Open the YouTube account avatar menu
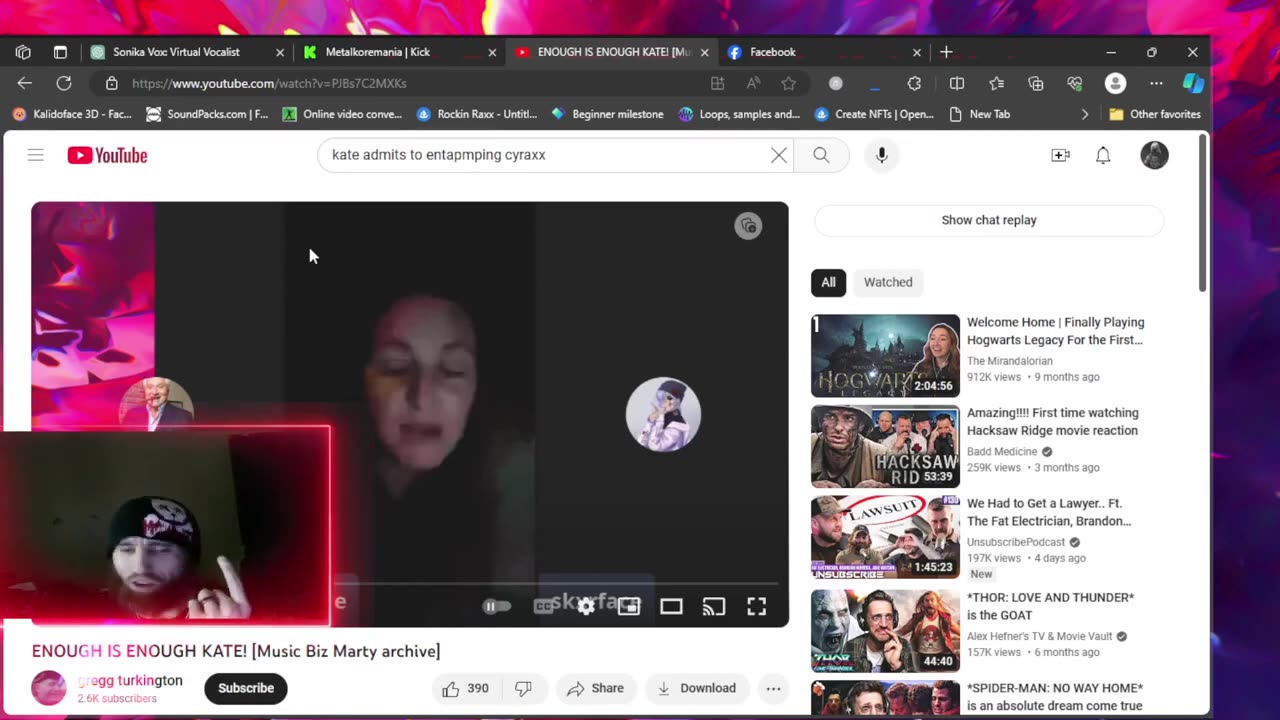Screen dimensions: 1280x720 (1154, 155)
